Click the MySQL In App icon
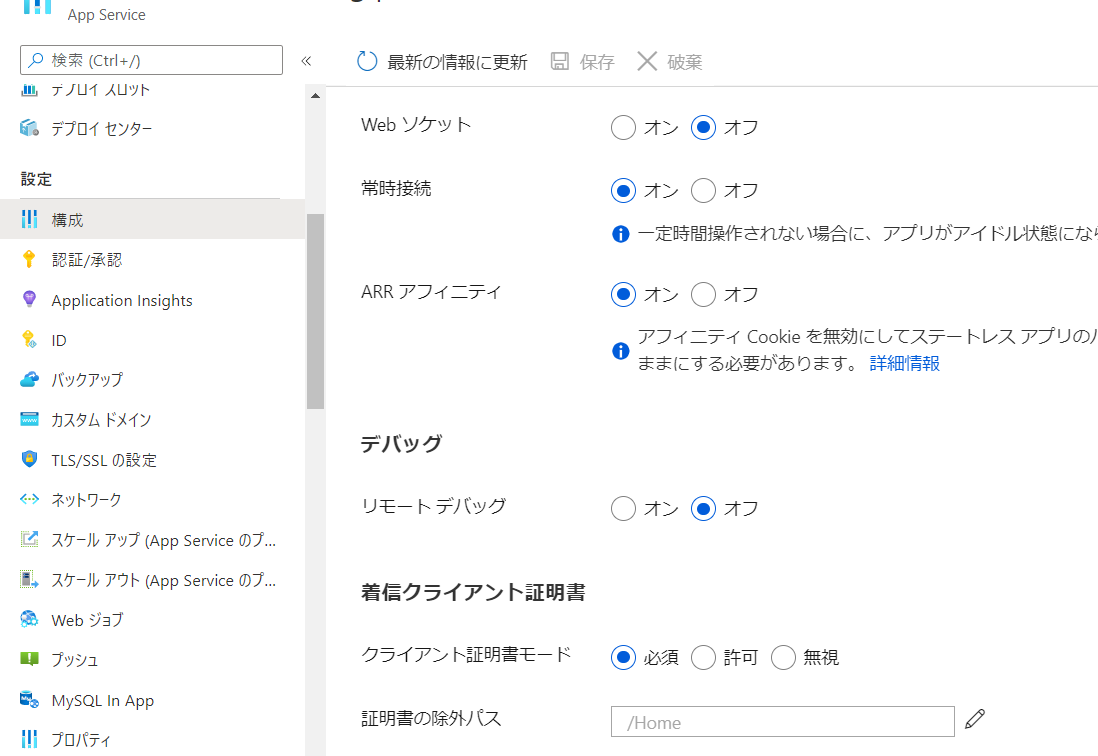This screenshot has width=1098, height=756. pyautogui.click(x=29, y=699)
